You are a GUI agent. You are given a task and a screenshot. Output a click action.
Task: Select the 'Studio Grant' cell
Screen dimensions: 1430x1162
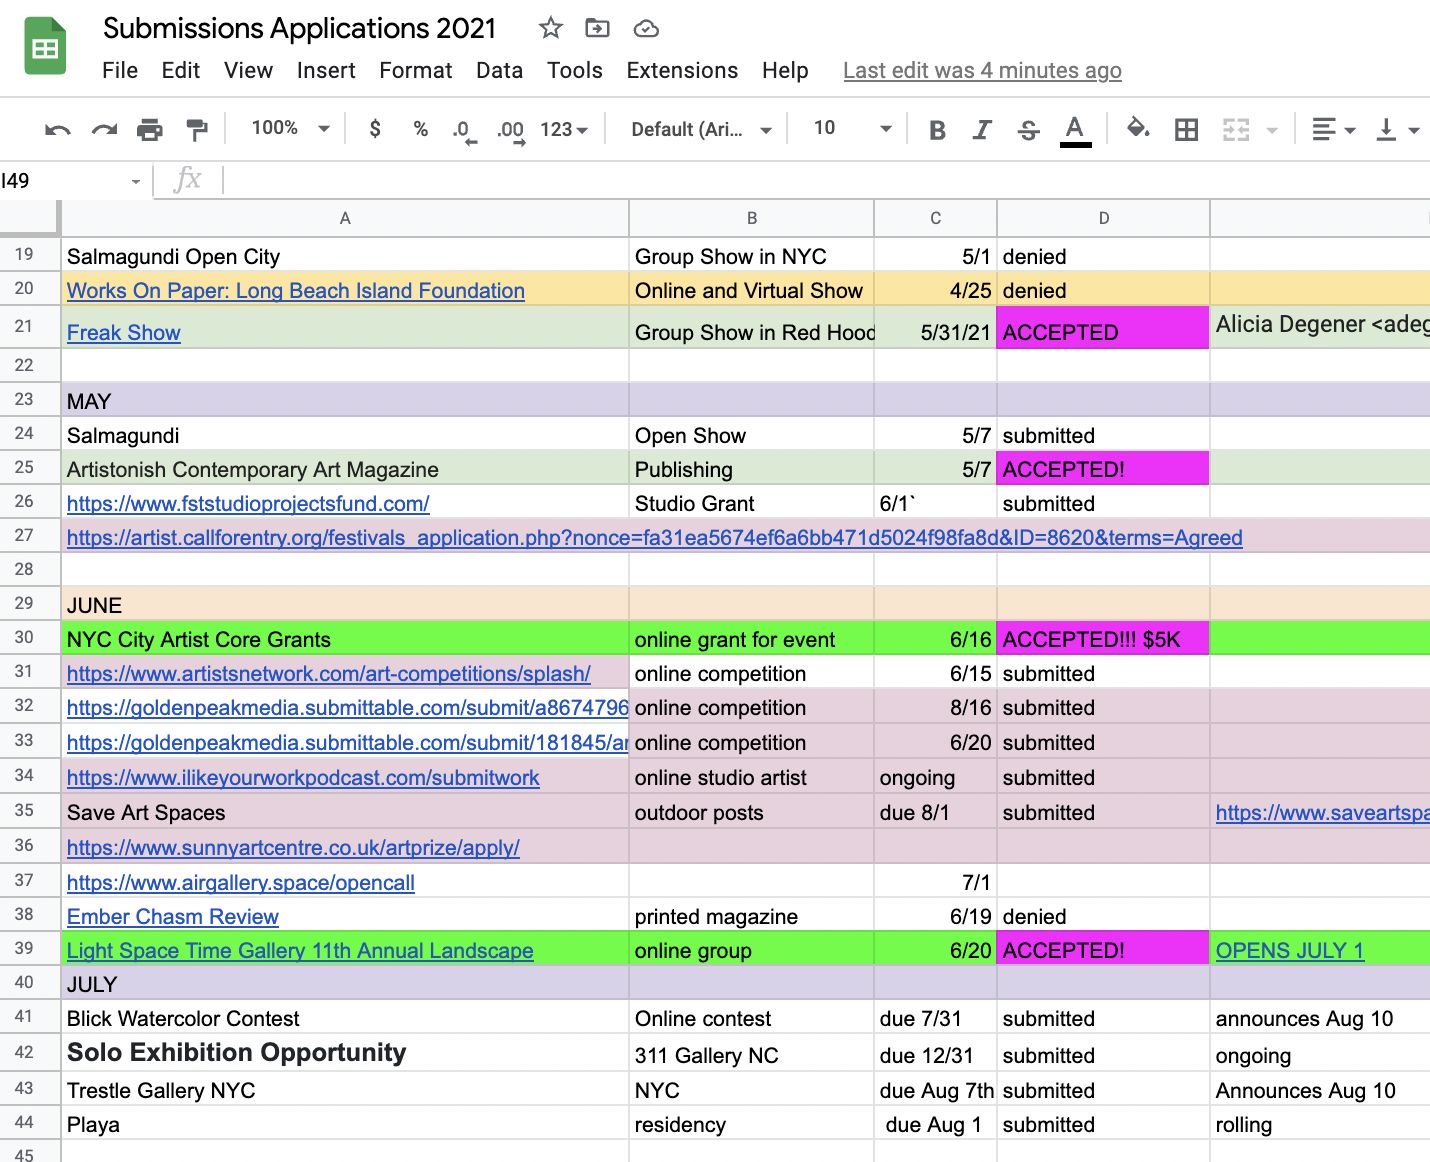(x=751, y=503)
